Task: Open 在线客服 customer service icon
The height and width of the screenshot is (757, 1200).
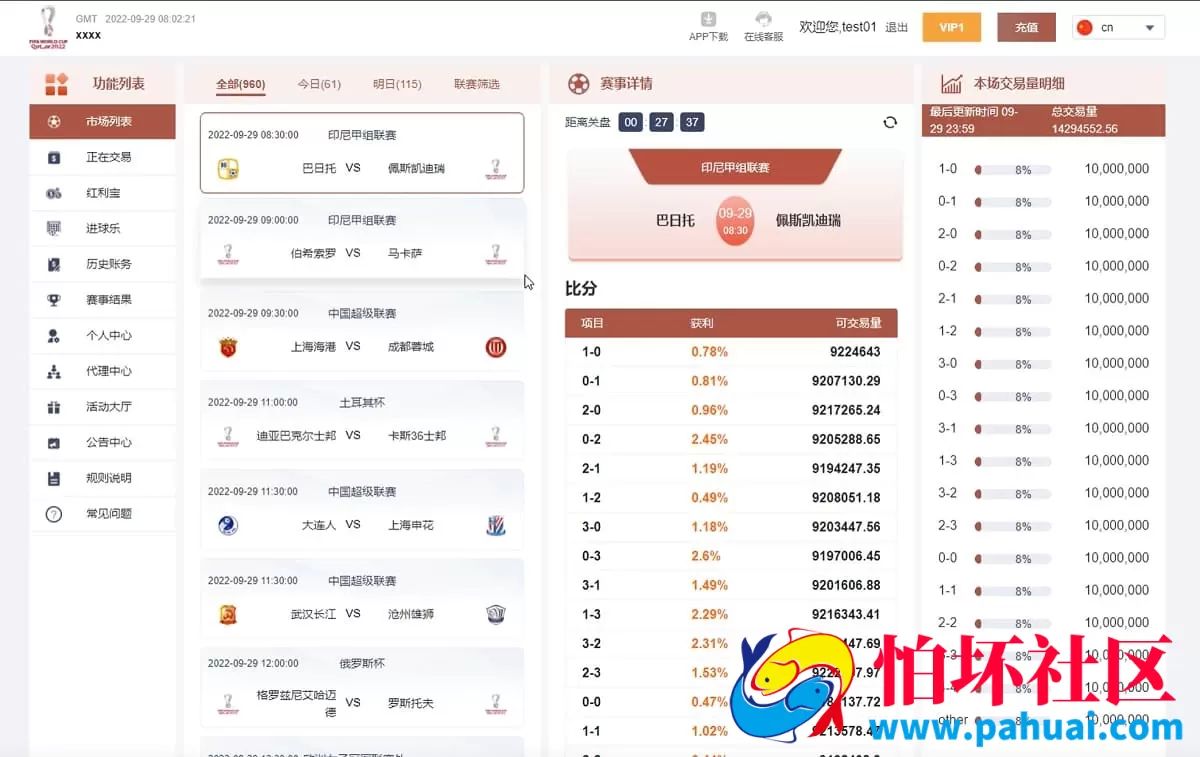Action: pyautogui.click(x=763, y=18)
